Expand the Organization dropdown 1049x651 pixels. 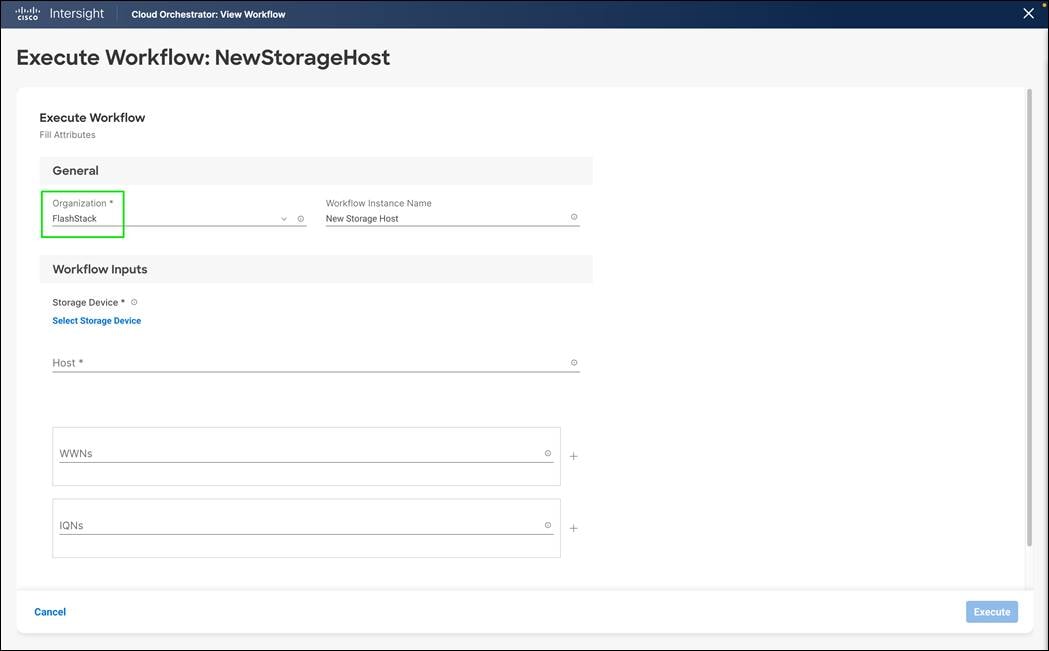click(x=283, y=218)
